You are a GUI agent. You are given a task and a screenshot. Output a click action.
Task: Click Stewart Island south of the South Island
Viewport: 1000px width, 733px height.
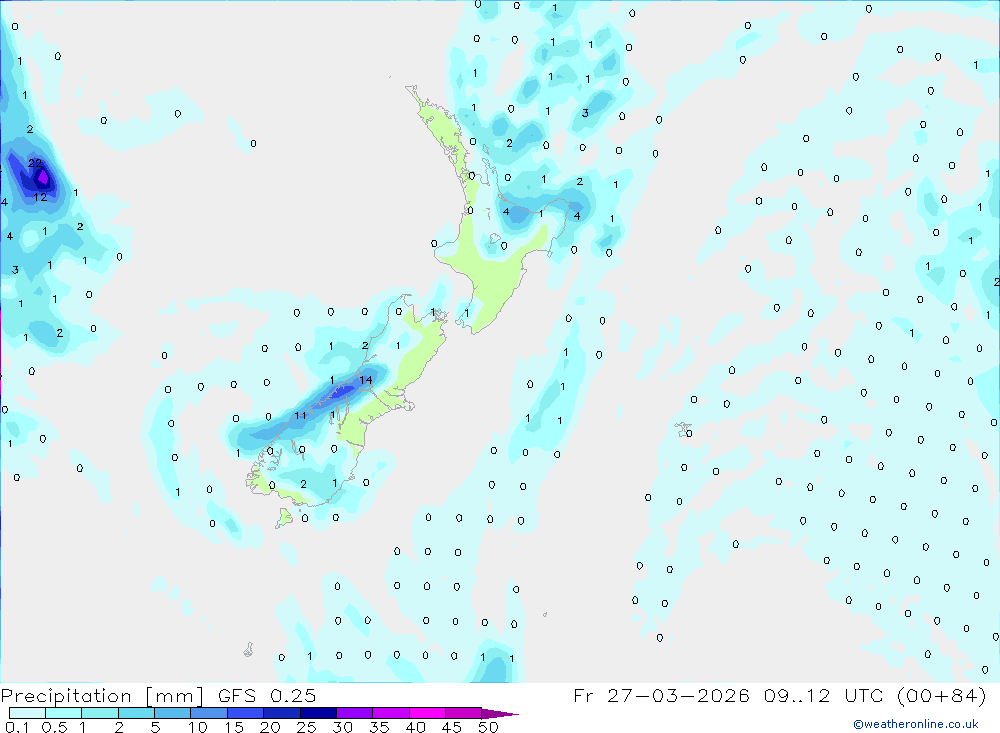(284, 517)
